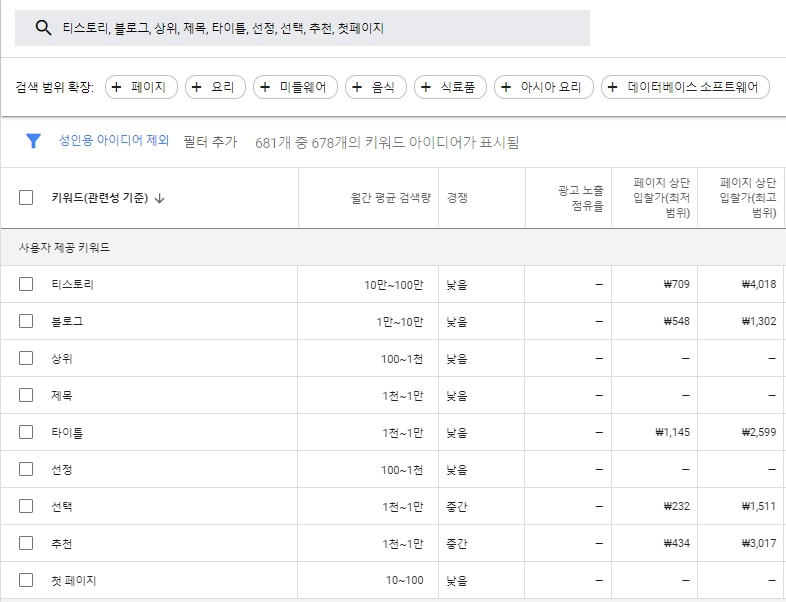Sort by 광고 노출 점유율 column header
Image resolution: width=786 pixels, height=602 pixels.
[581, 198]
